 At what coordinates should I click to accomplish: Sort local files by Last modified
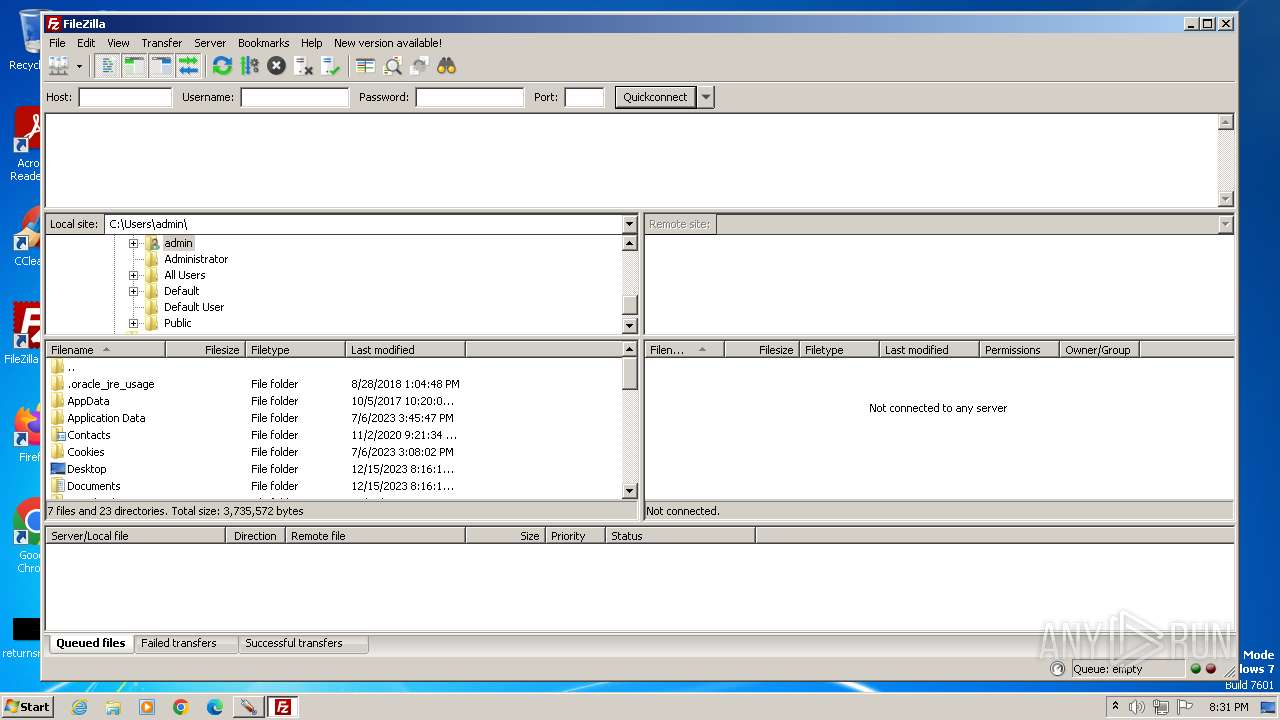click(x=405, y=350)
